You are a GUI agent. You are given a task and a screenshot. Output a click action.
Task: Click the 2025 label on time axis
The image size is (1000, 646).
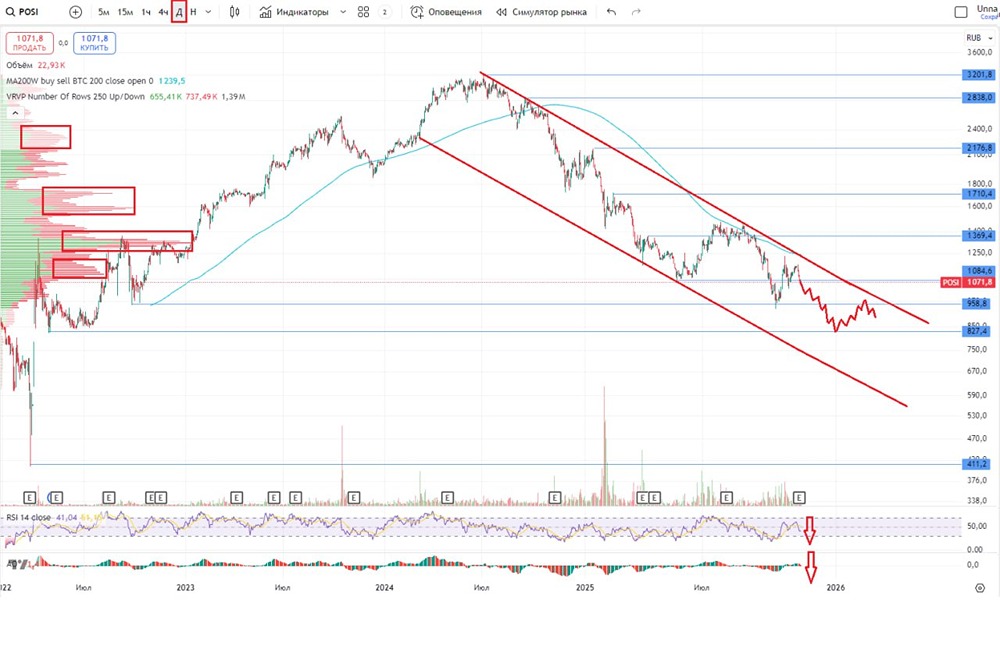click(585, 587)
